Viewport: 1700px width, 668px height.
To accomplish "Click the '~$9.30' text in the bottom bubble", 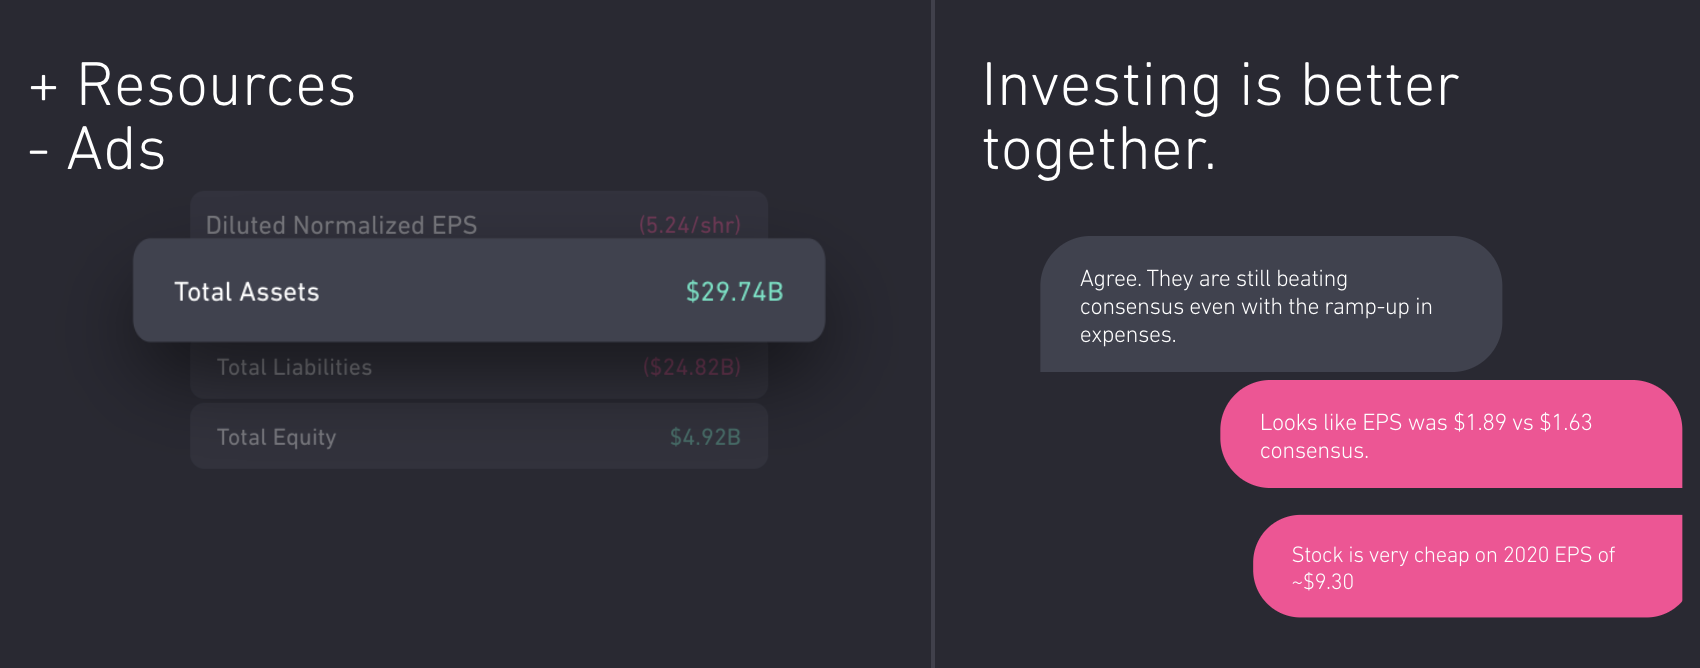I will click(1322, 582).
